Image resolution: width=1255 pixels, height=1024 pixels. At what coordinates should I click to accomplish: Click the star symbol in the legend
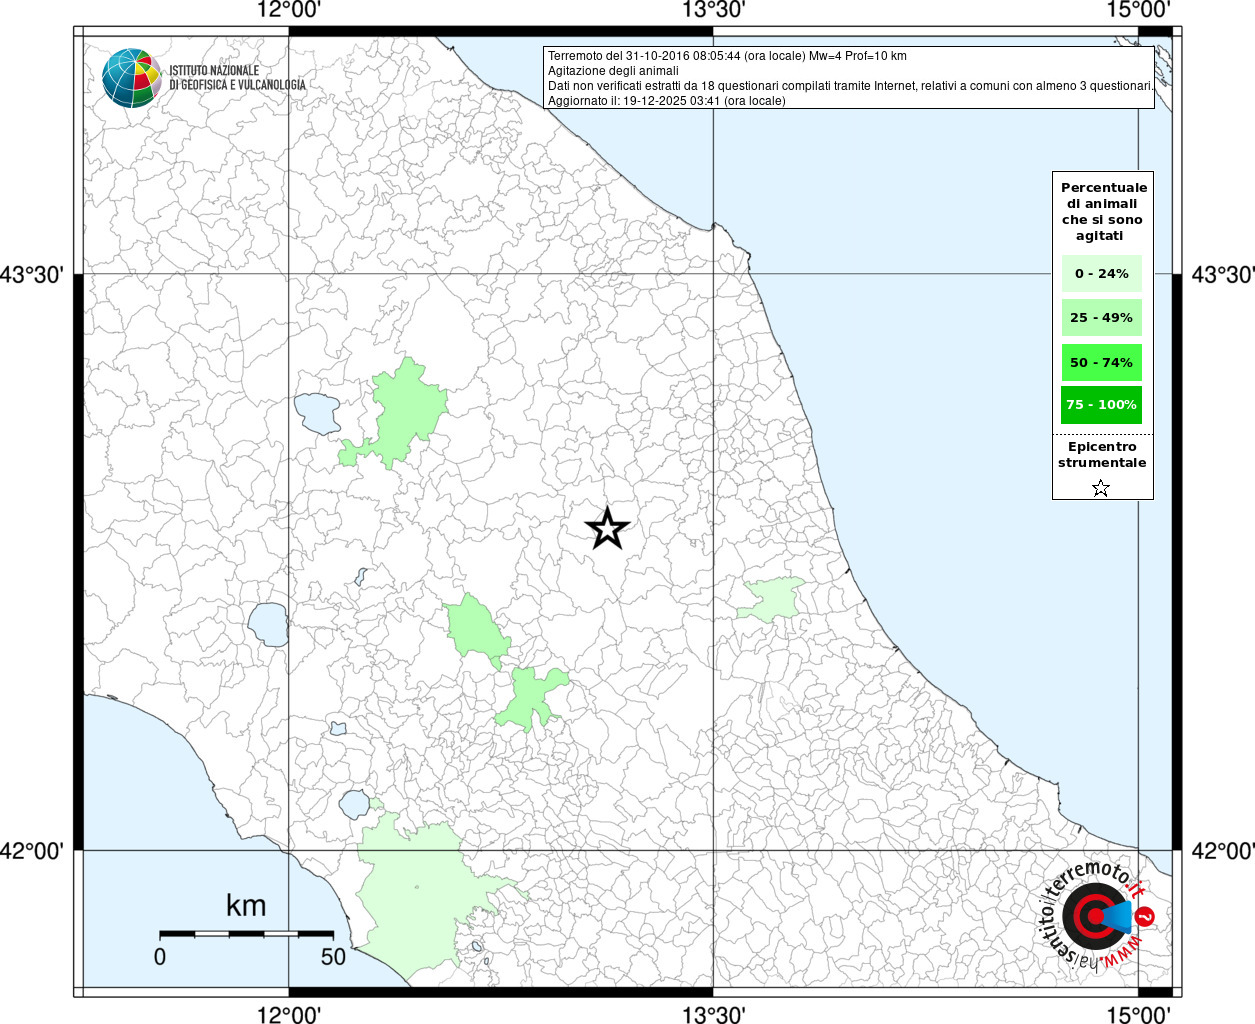(1101, 488)
